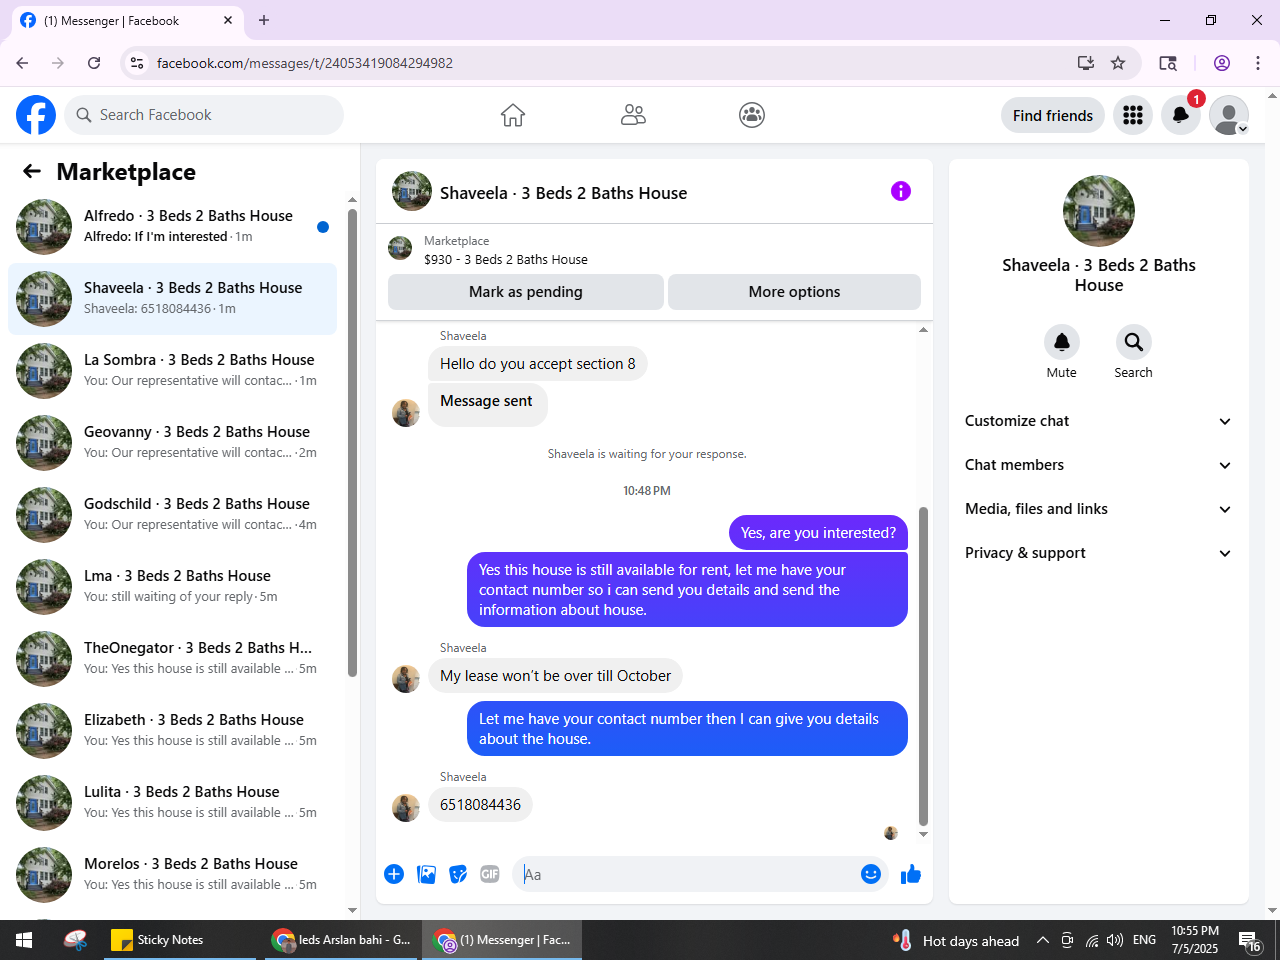This screenshot has height=960, width=1280.
Task: Expand the Customize chat section
Action: [x=1099, y=421]
